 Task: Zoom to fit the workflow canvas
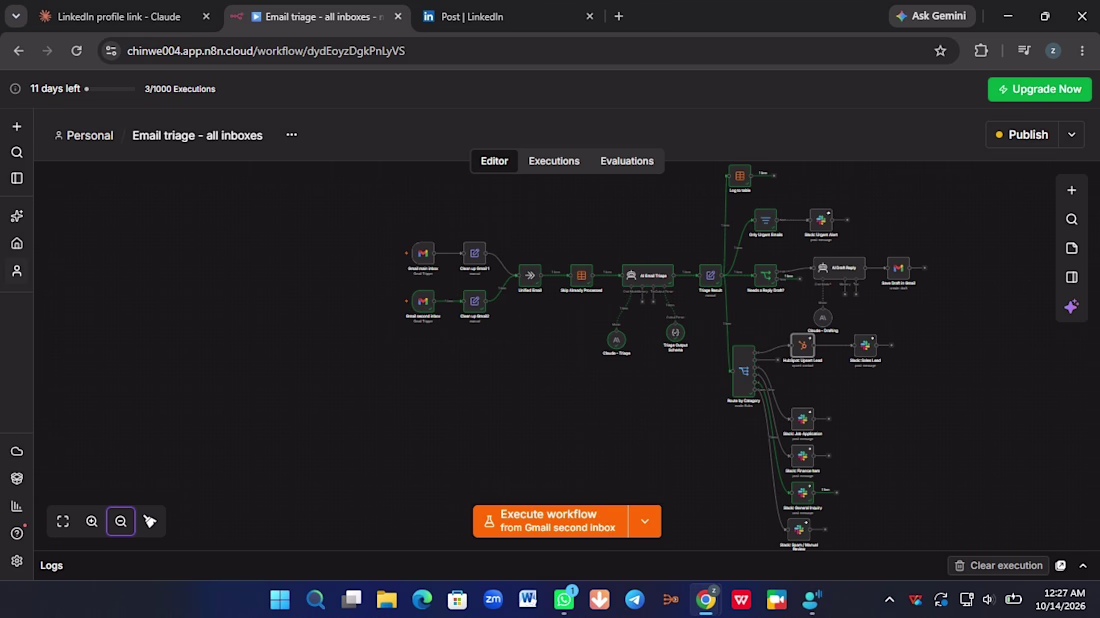(x=63, y=521)
